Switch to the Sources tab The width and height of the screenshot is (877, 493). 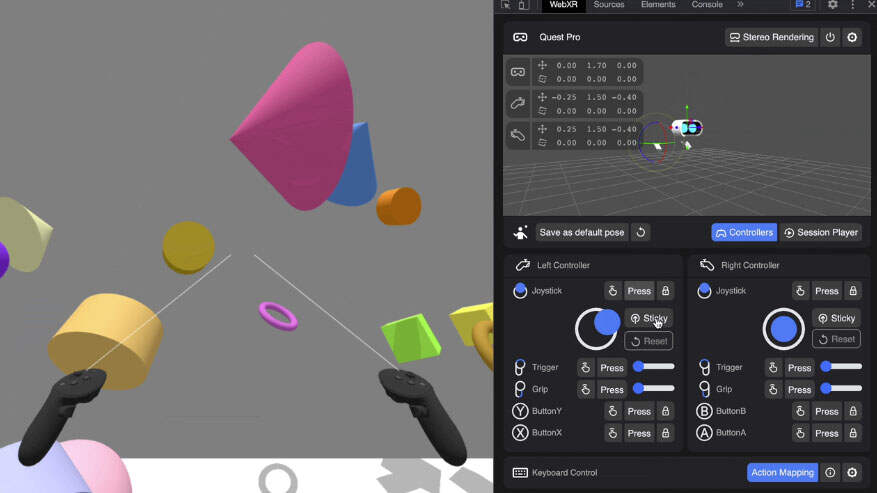[x=608, y=5]
